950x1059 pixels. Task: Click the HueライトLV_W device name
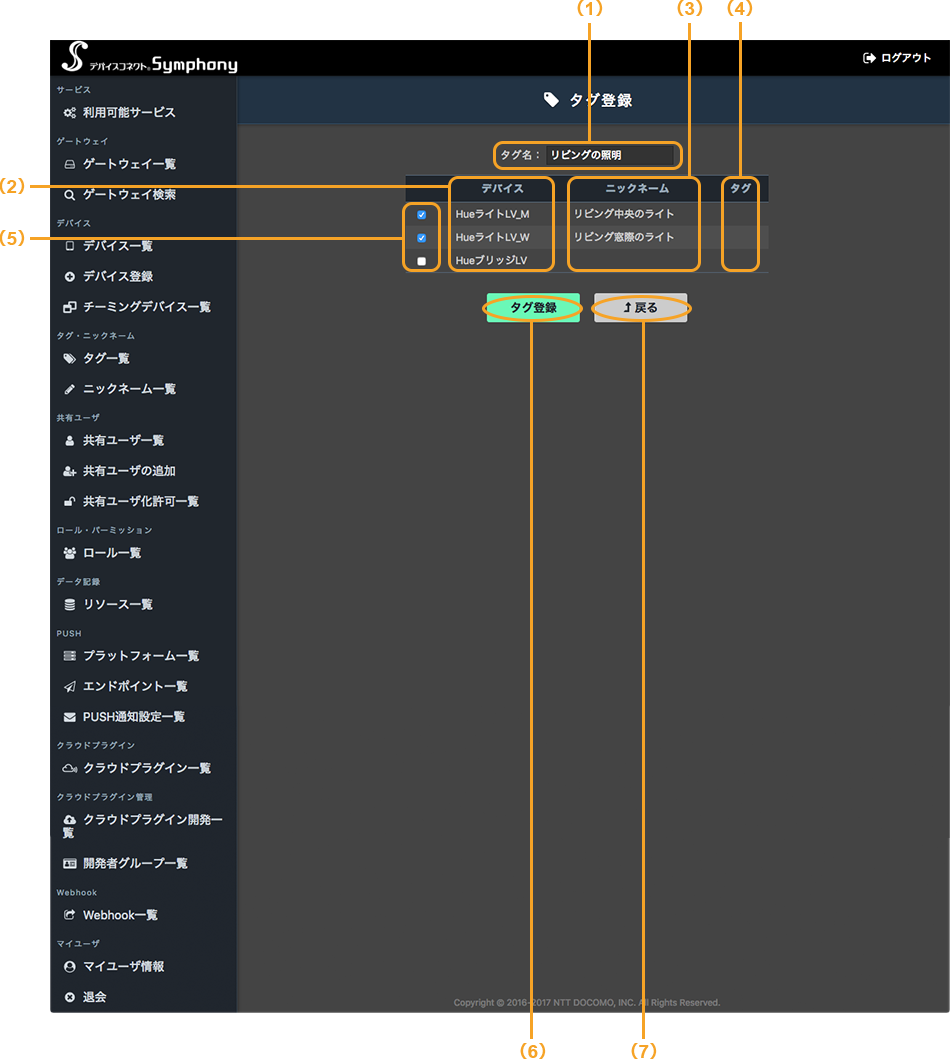tap(492, 238)
